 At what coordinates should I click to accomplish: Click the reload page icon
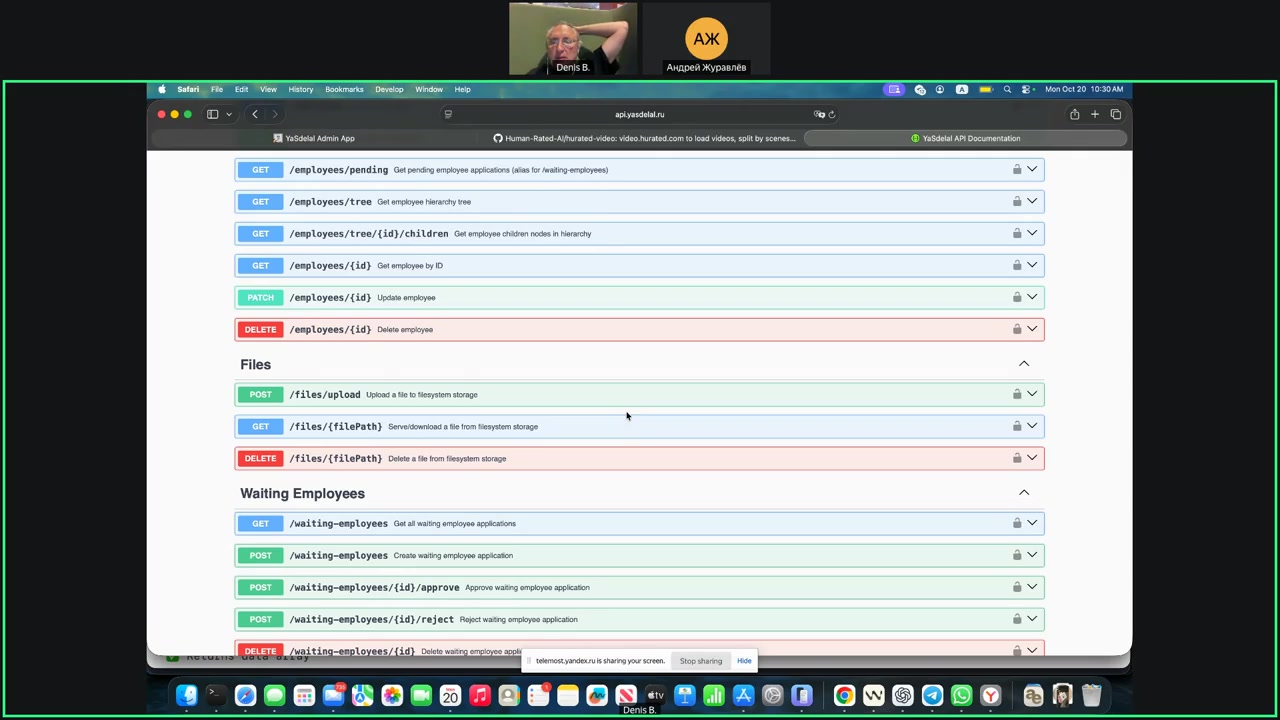(831, 114)
